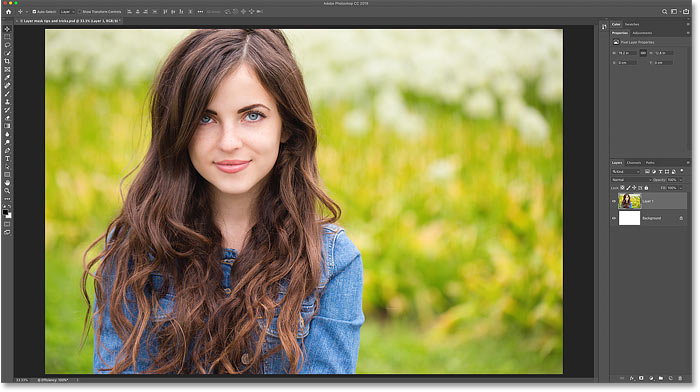The image size is (700, 392).
Task: Enable the Auto-Select checkbox
Action: (x=34, y=12)
